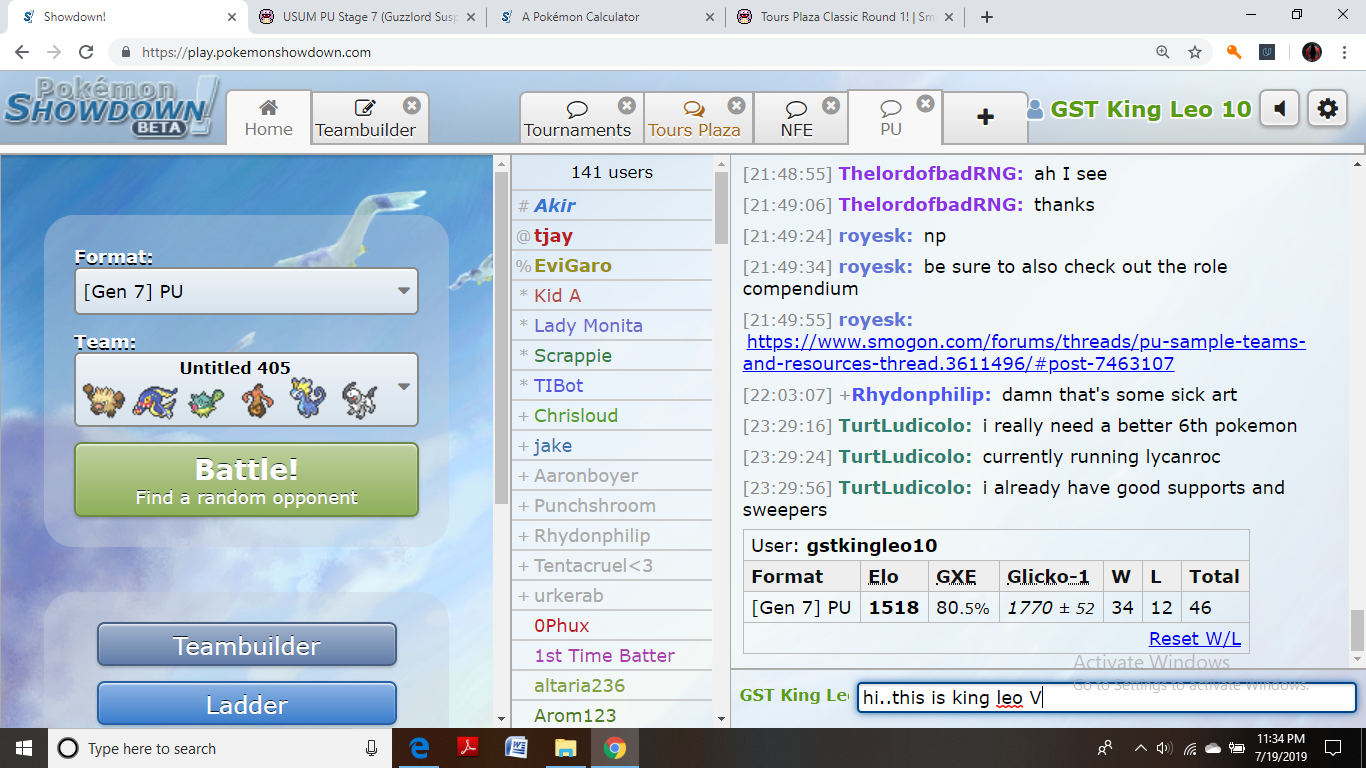
Task: Open Windows Start menu
Action: click(x=24, y=748)
